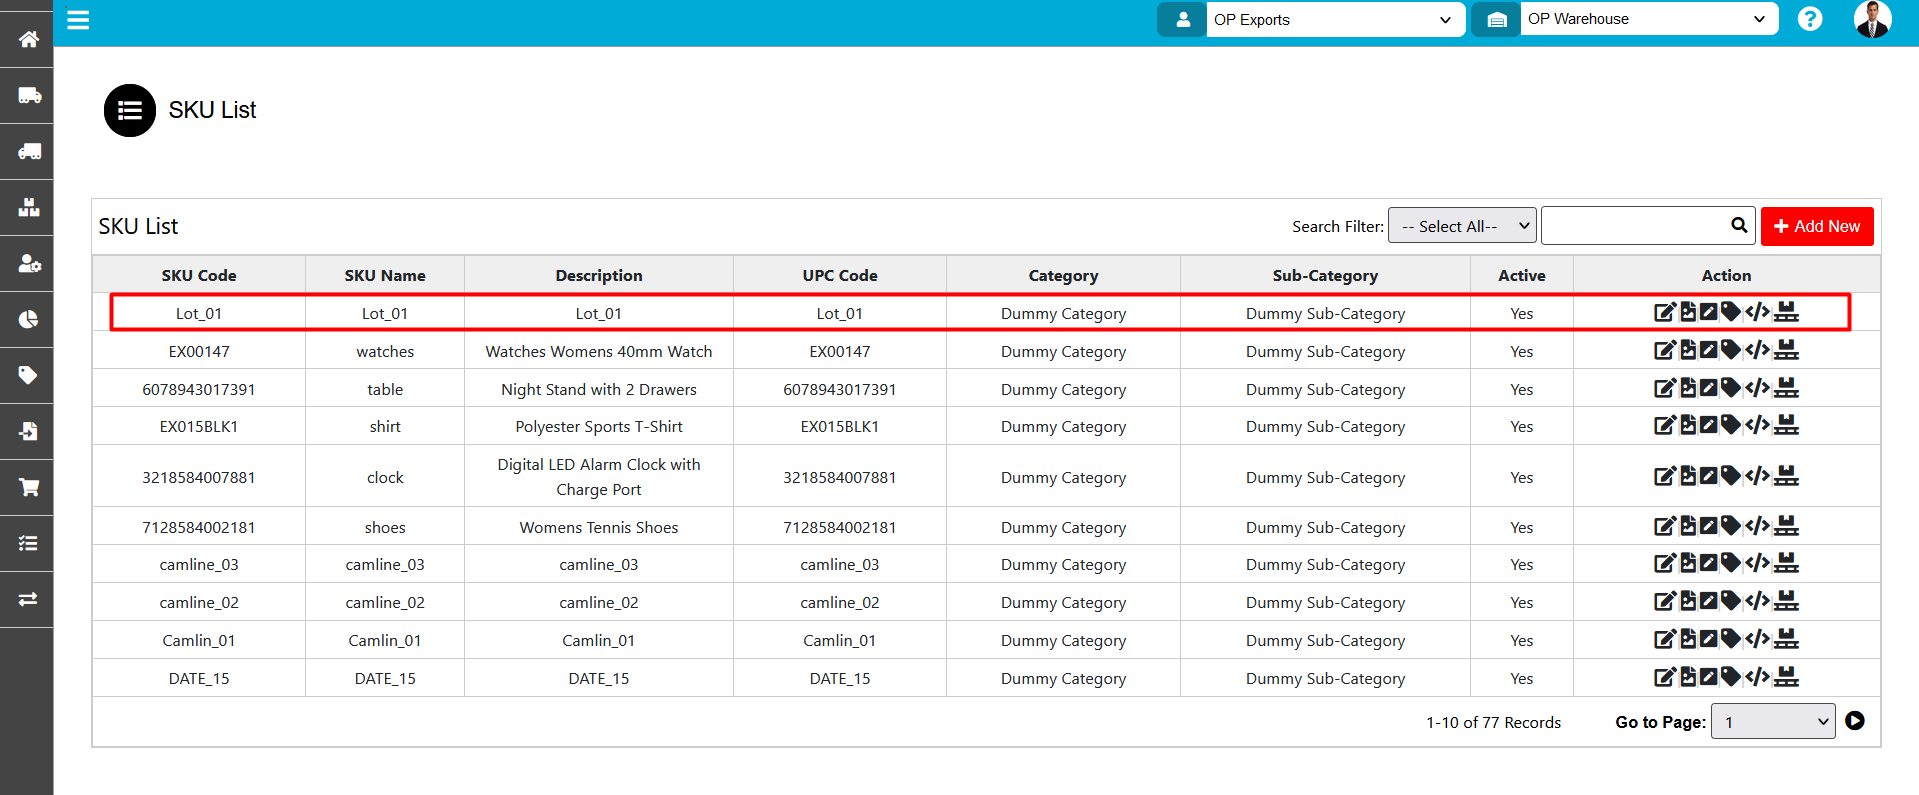
Task: Open the Search Filter Select All dropdown
Action: 1461,226
